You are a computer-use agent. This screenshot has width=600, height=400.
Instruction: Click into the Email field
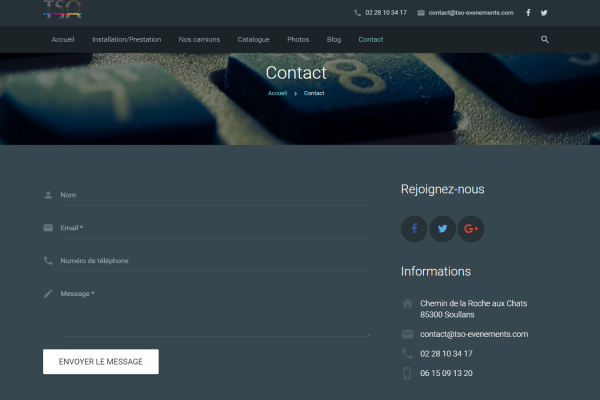pyautogui.click(x=210, y=228)
